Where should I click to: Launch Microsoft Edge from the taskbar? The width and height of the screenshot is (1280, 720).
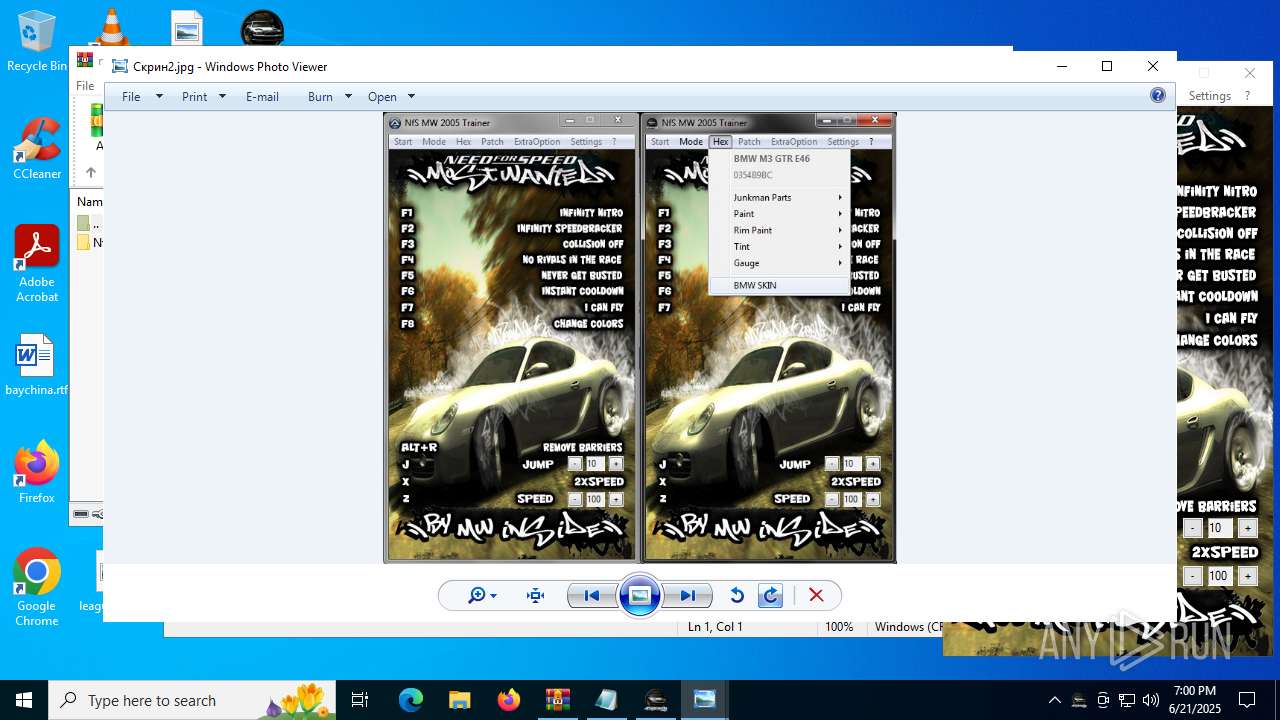[411, 700]
